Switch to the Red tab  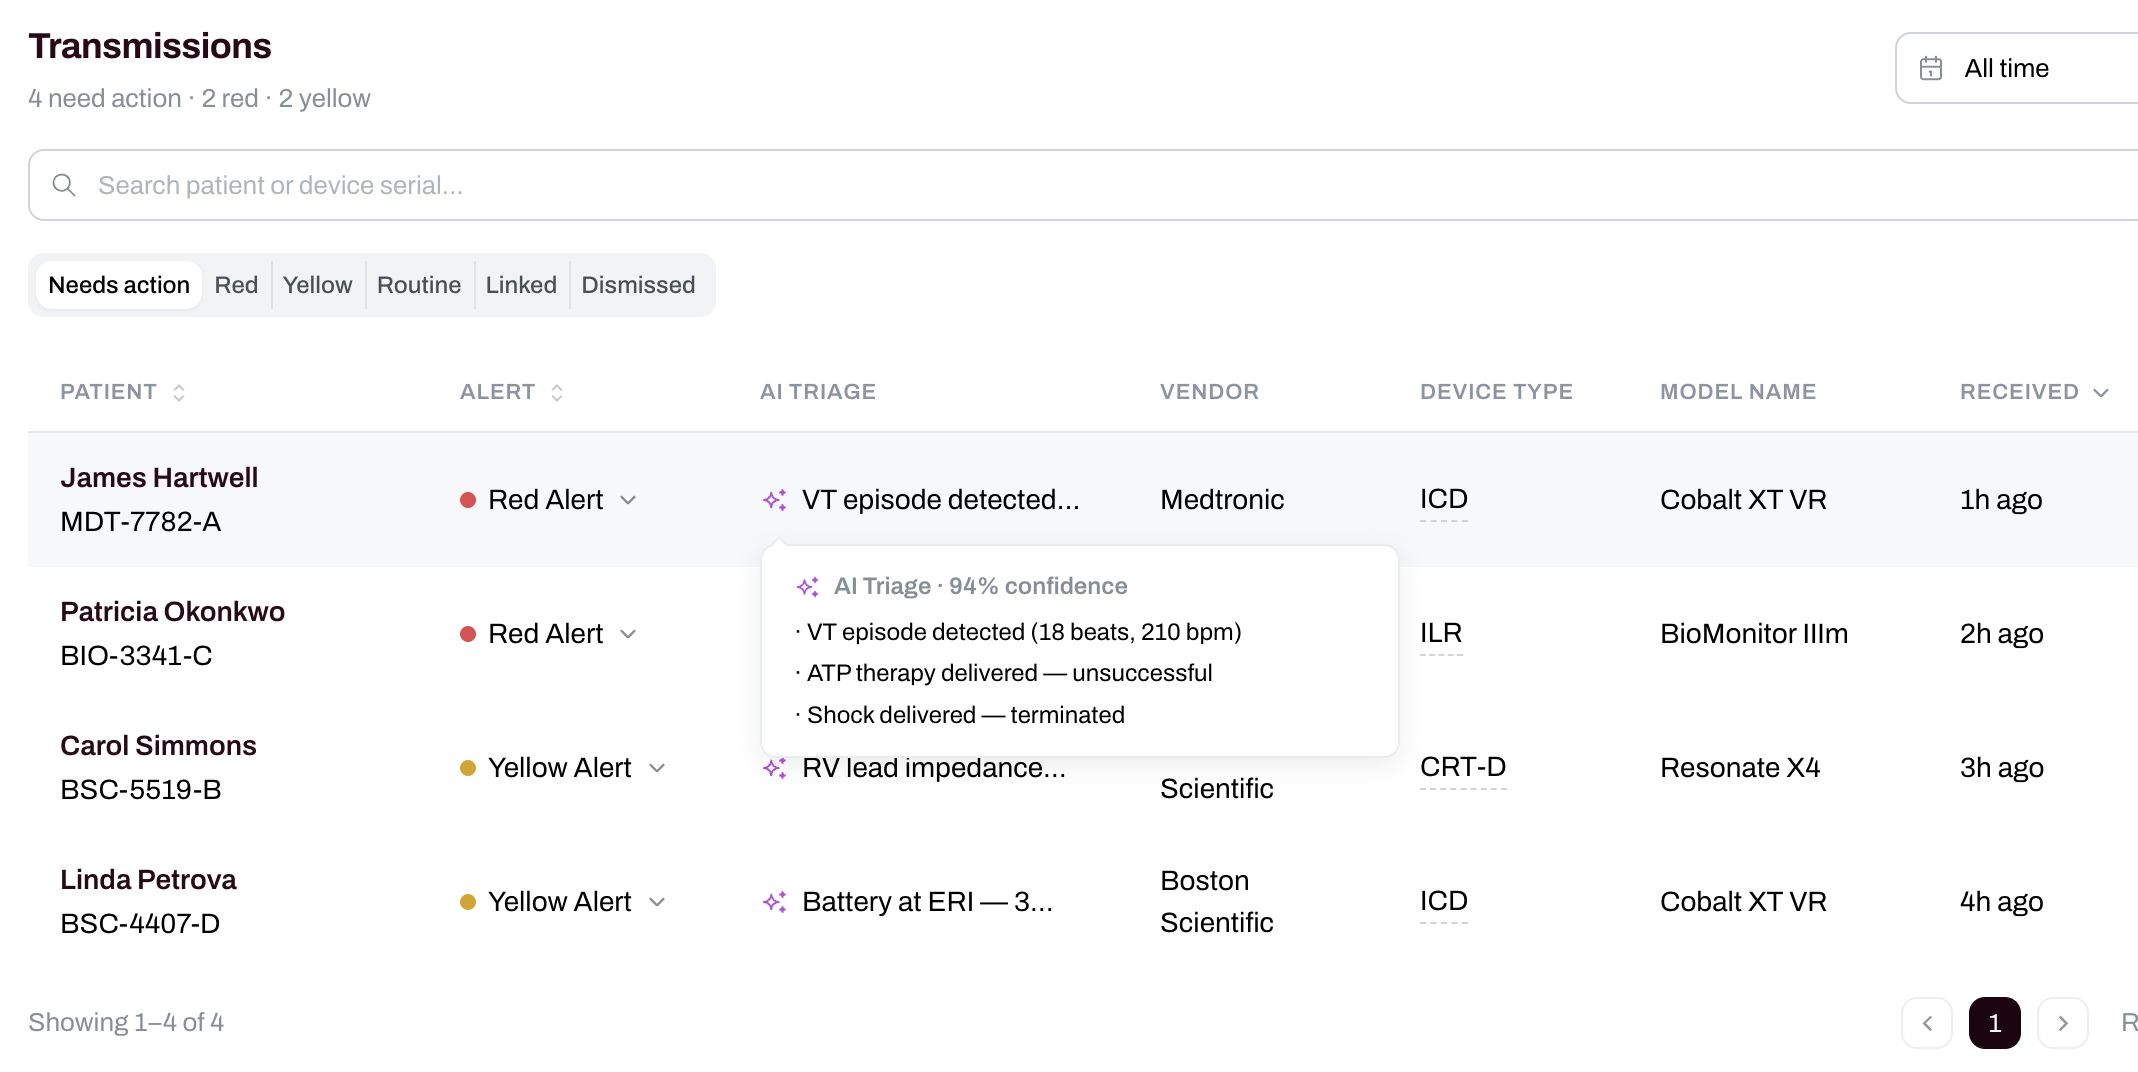236,285
